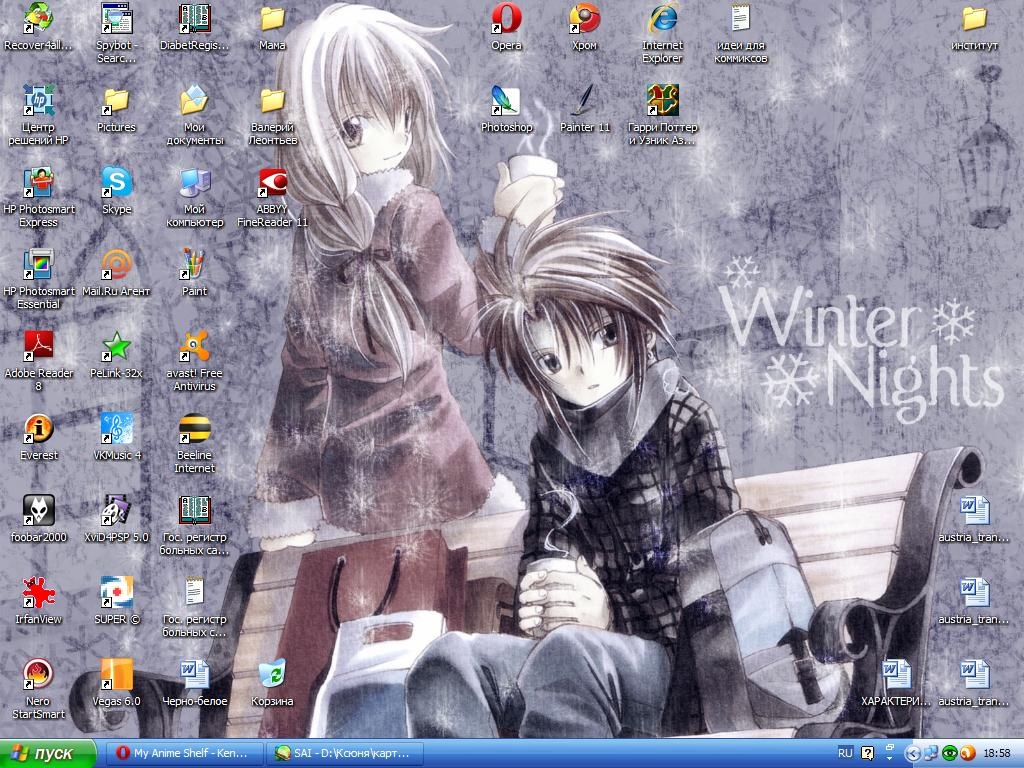This screenshot has height=768, width=1024.
Task: Click the orange avast tray icon
Action: point(967,754)
